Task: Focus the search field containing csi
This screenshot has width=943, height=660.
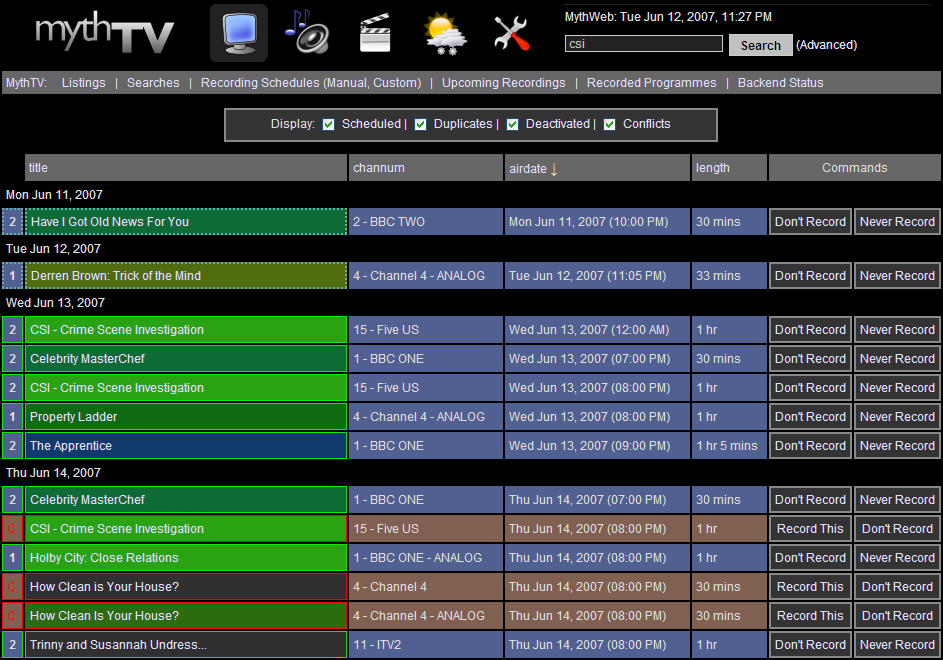Action: 644,43
